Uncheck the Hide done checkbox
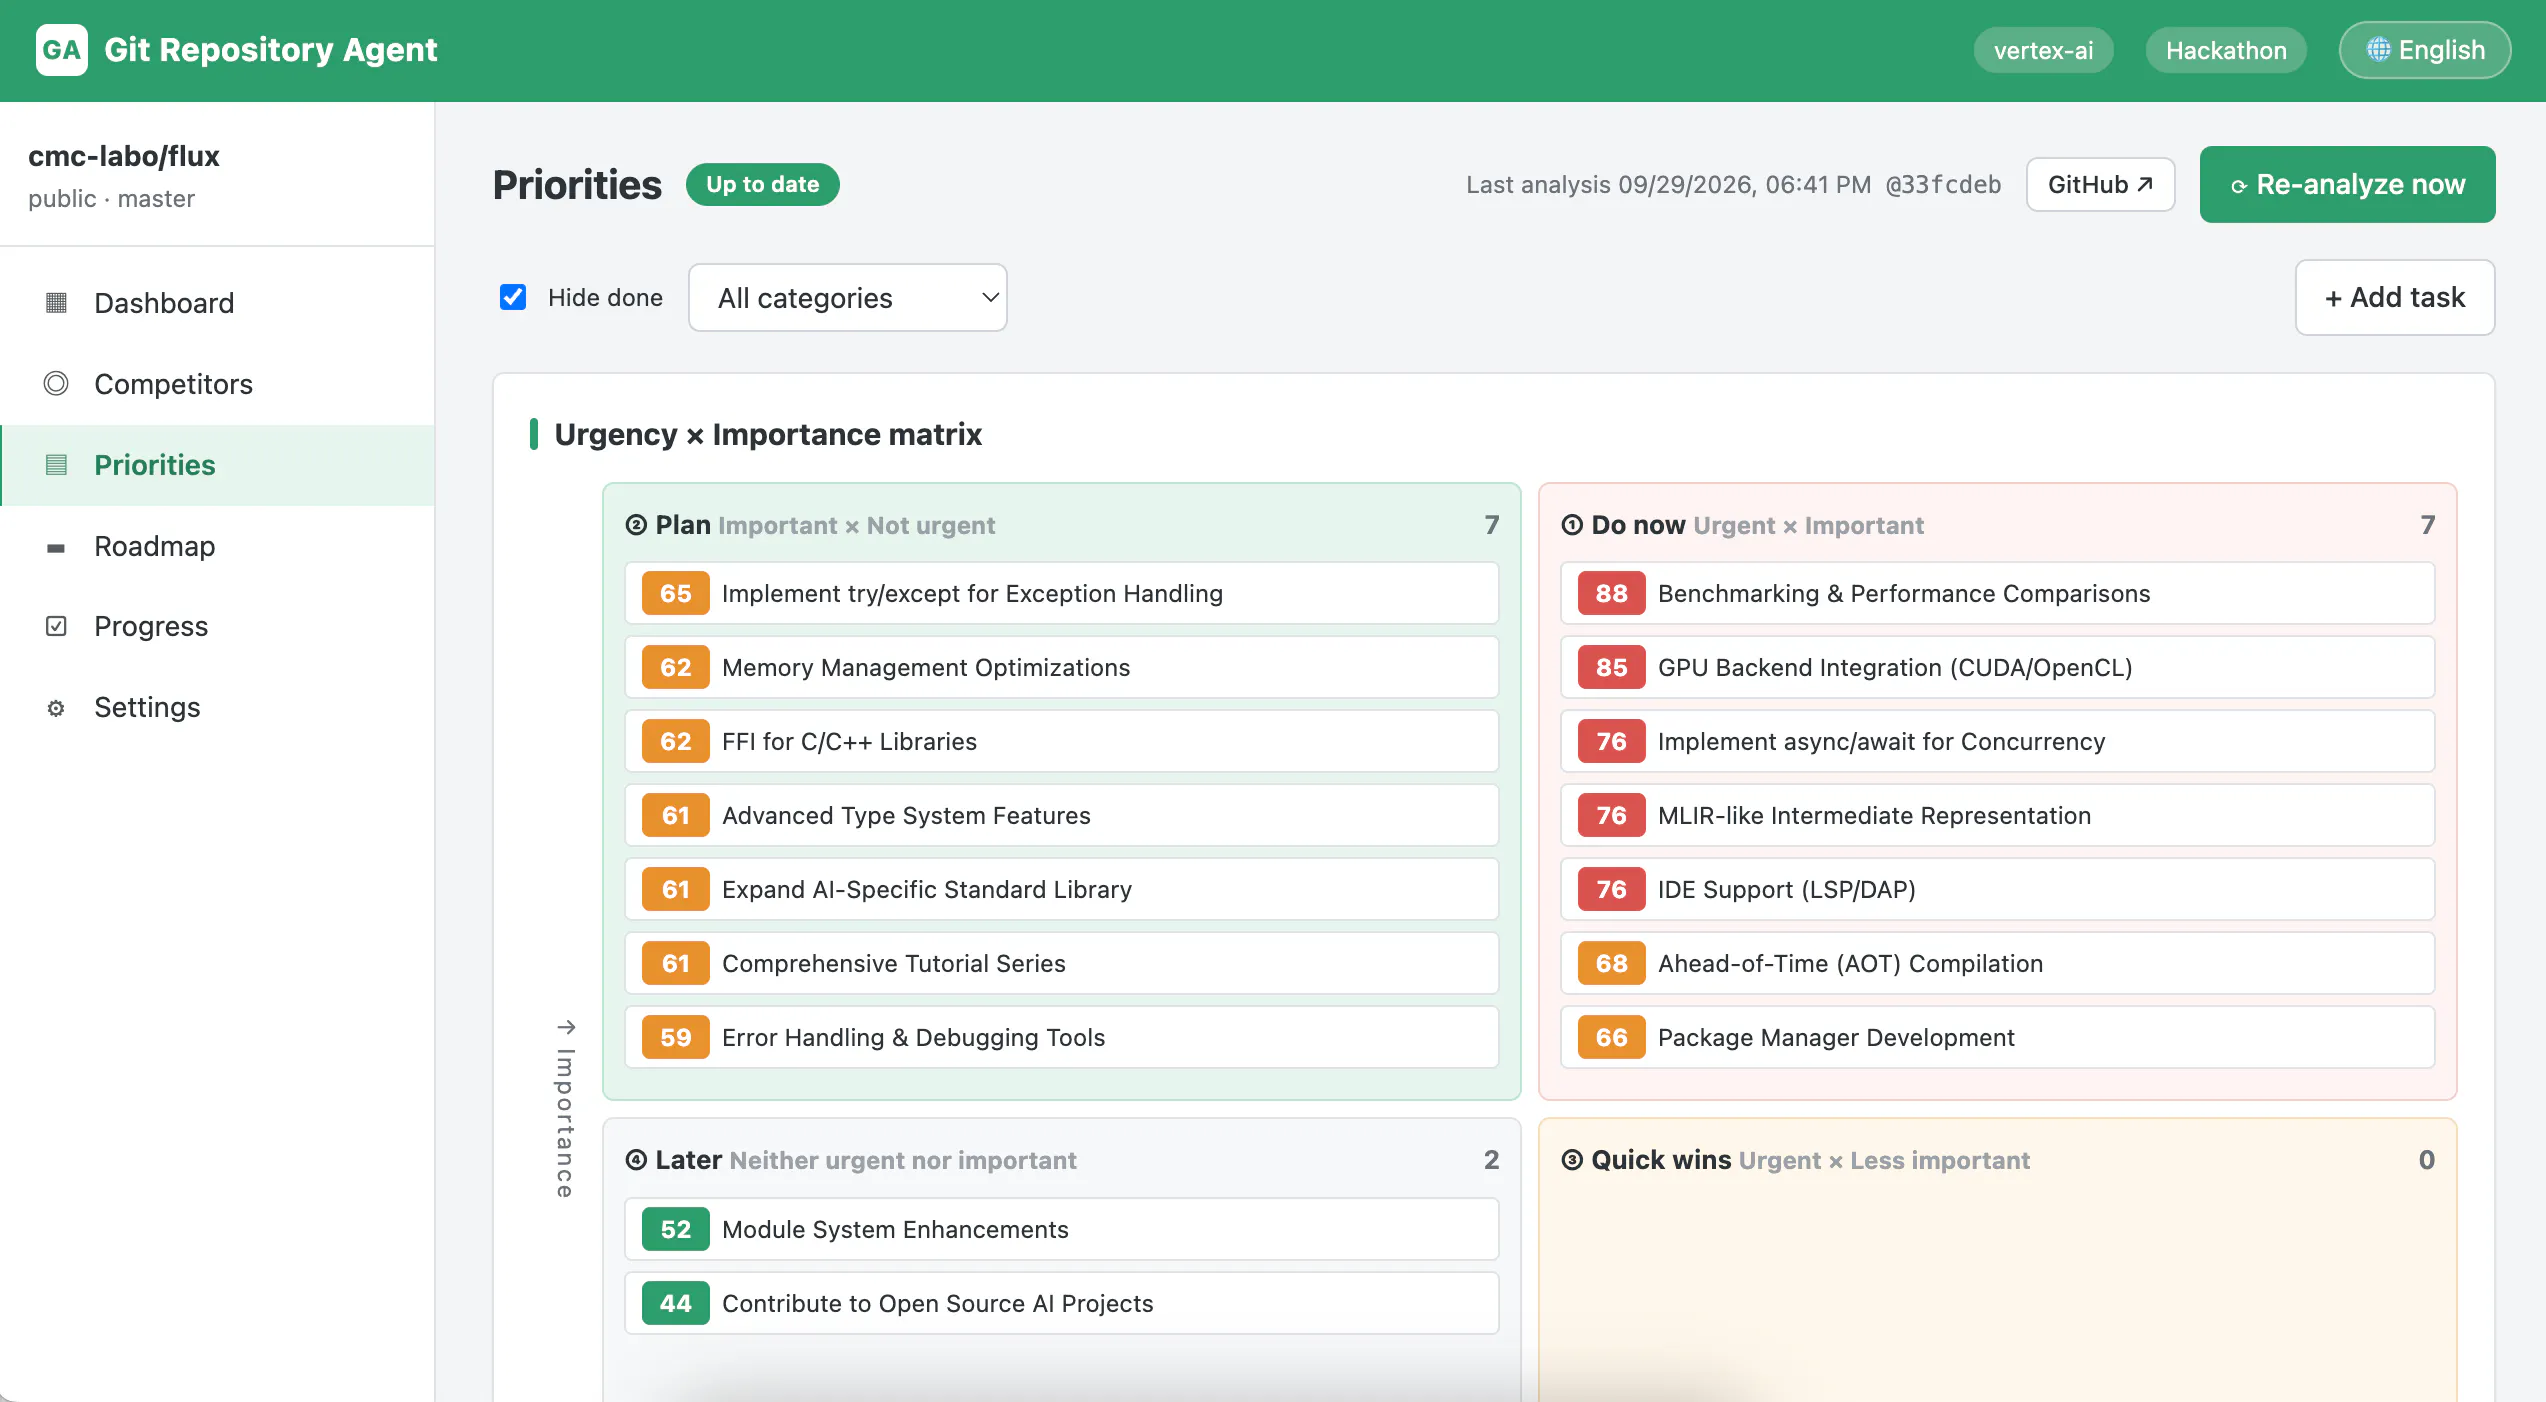Viewport: 2546px width, 1402px height. point(513,297)
